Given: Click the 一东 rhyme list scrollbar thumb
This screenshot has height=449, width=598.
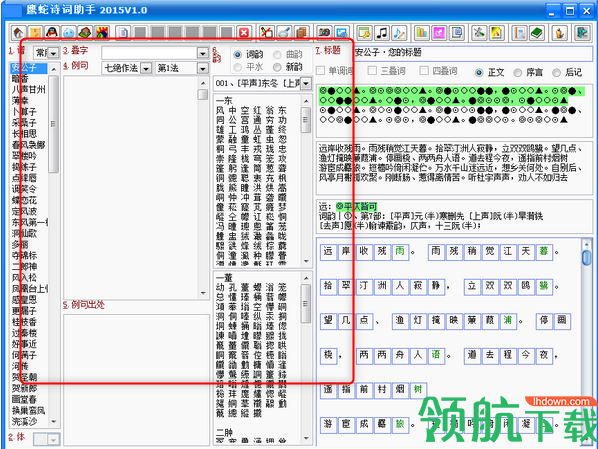Looking at the screenshot, I should (306, 119).
